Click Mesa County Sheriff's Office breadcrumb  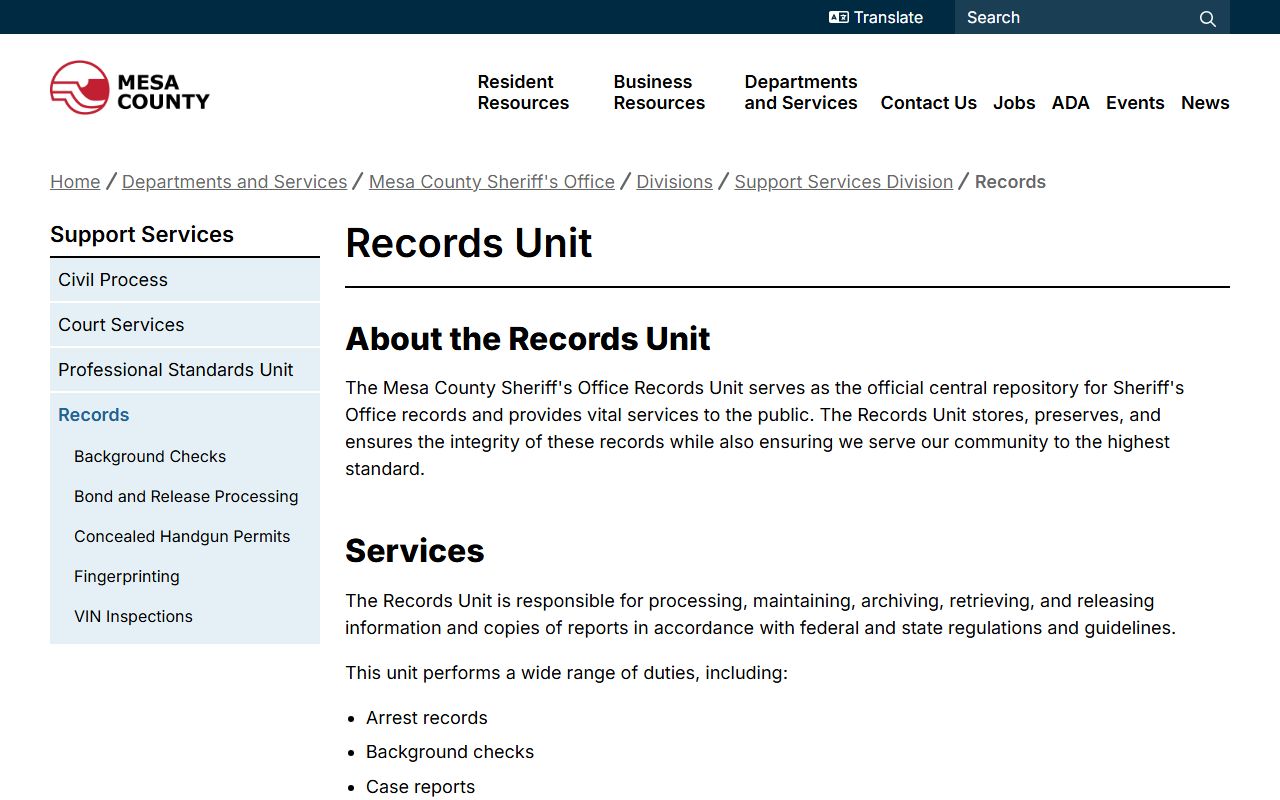coord(492,182)
